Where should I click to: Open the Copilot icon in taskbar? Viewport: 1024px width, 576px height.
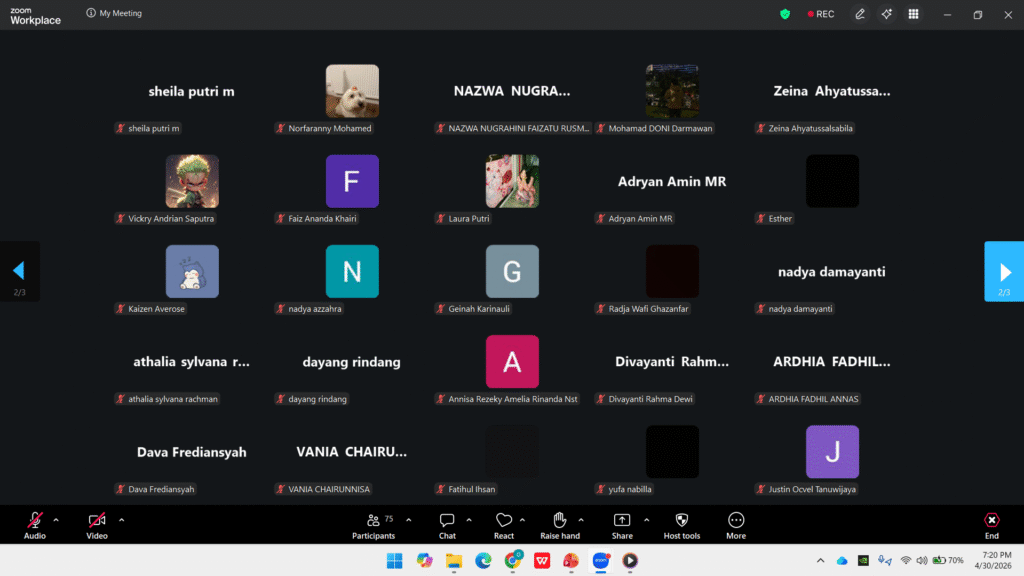click(x=424, y=560)
